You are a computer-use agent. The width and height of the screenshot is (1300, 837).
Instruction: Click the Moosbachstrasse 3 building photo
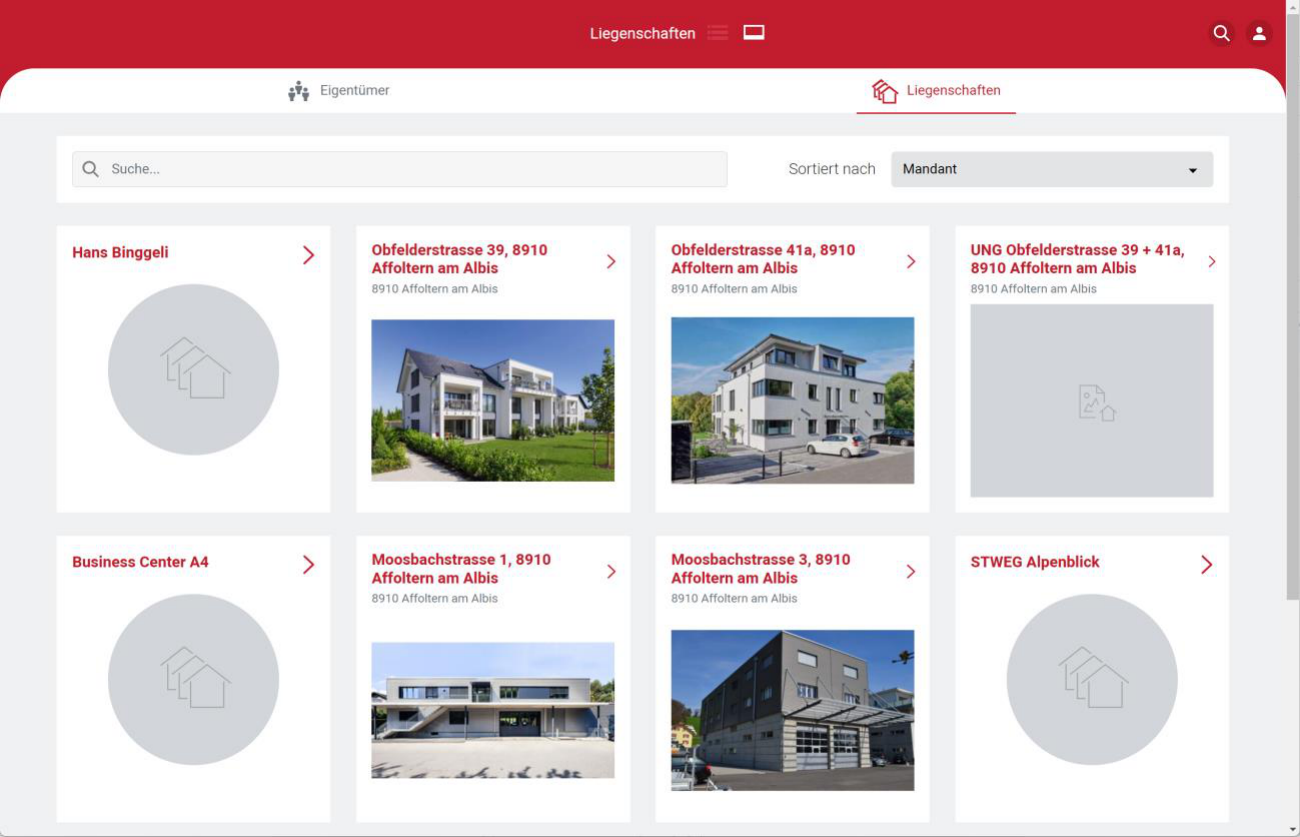pos(792,710)
